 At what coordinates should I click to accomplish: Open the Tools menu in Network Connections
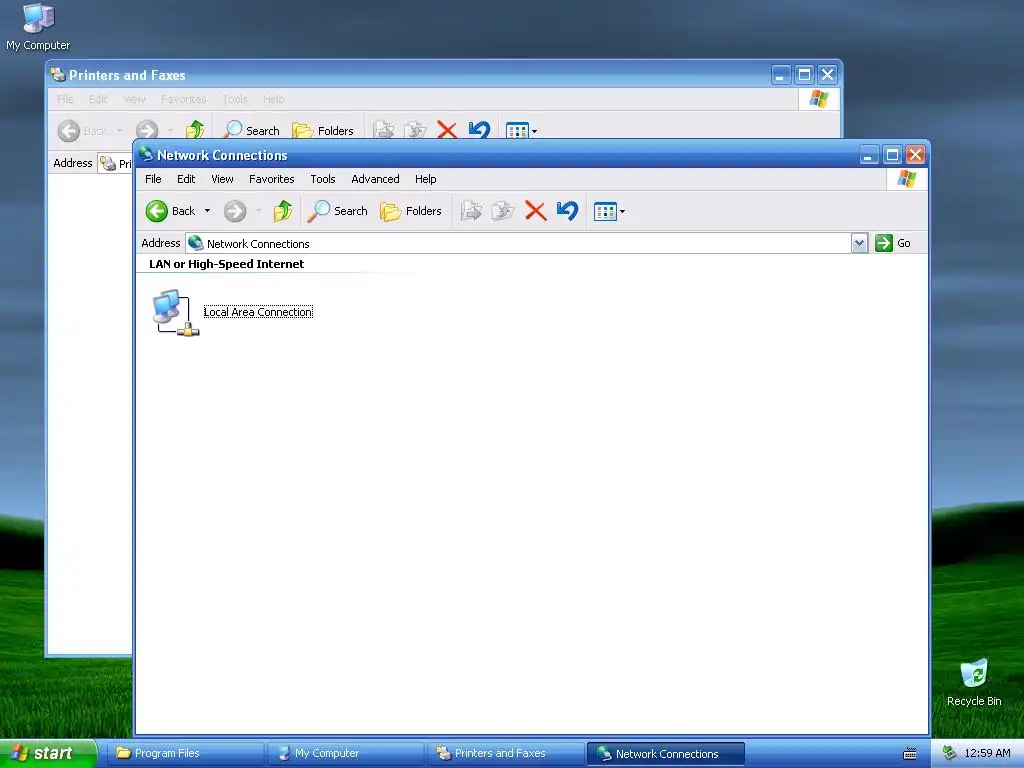(x=323, y=179)
